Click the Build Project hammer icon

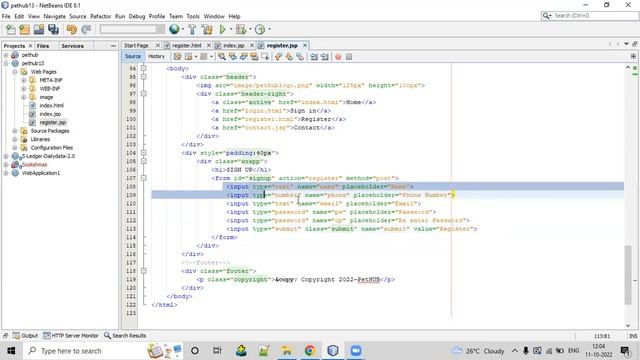[192, 29]
